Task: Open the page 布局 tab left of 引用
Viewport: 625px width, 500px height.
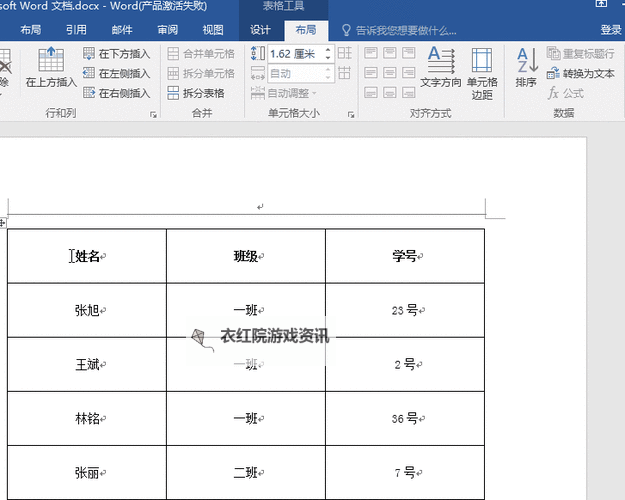Action: click(x=31, y=30)
